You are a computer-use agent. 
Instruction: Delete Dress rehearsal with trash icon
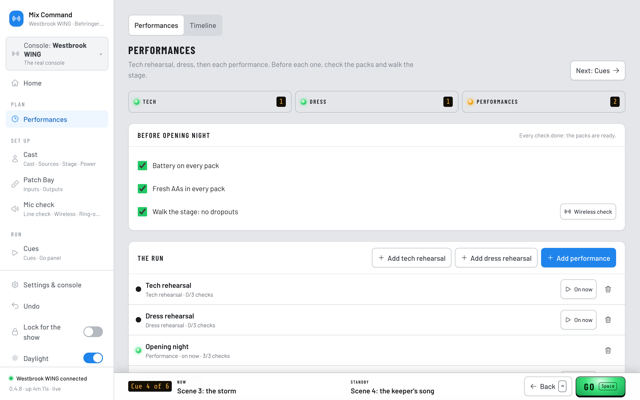pos(608,320)
